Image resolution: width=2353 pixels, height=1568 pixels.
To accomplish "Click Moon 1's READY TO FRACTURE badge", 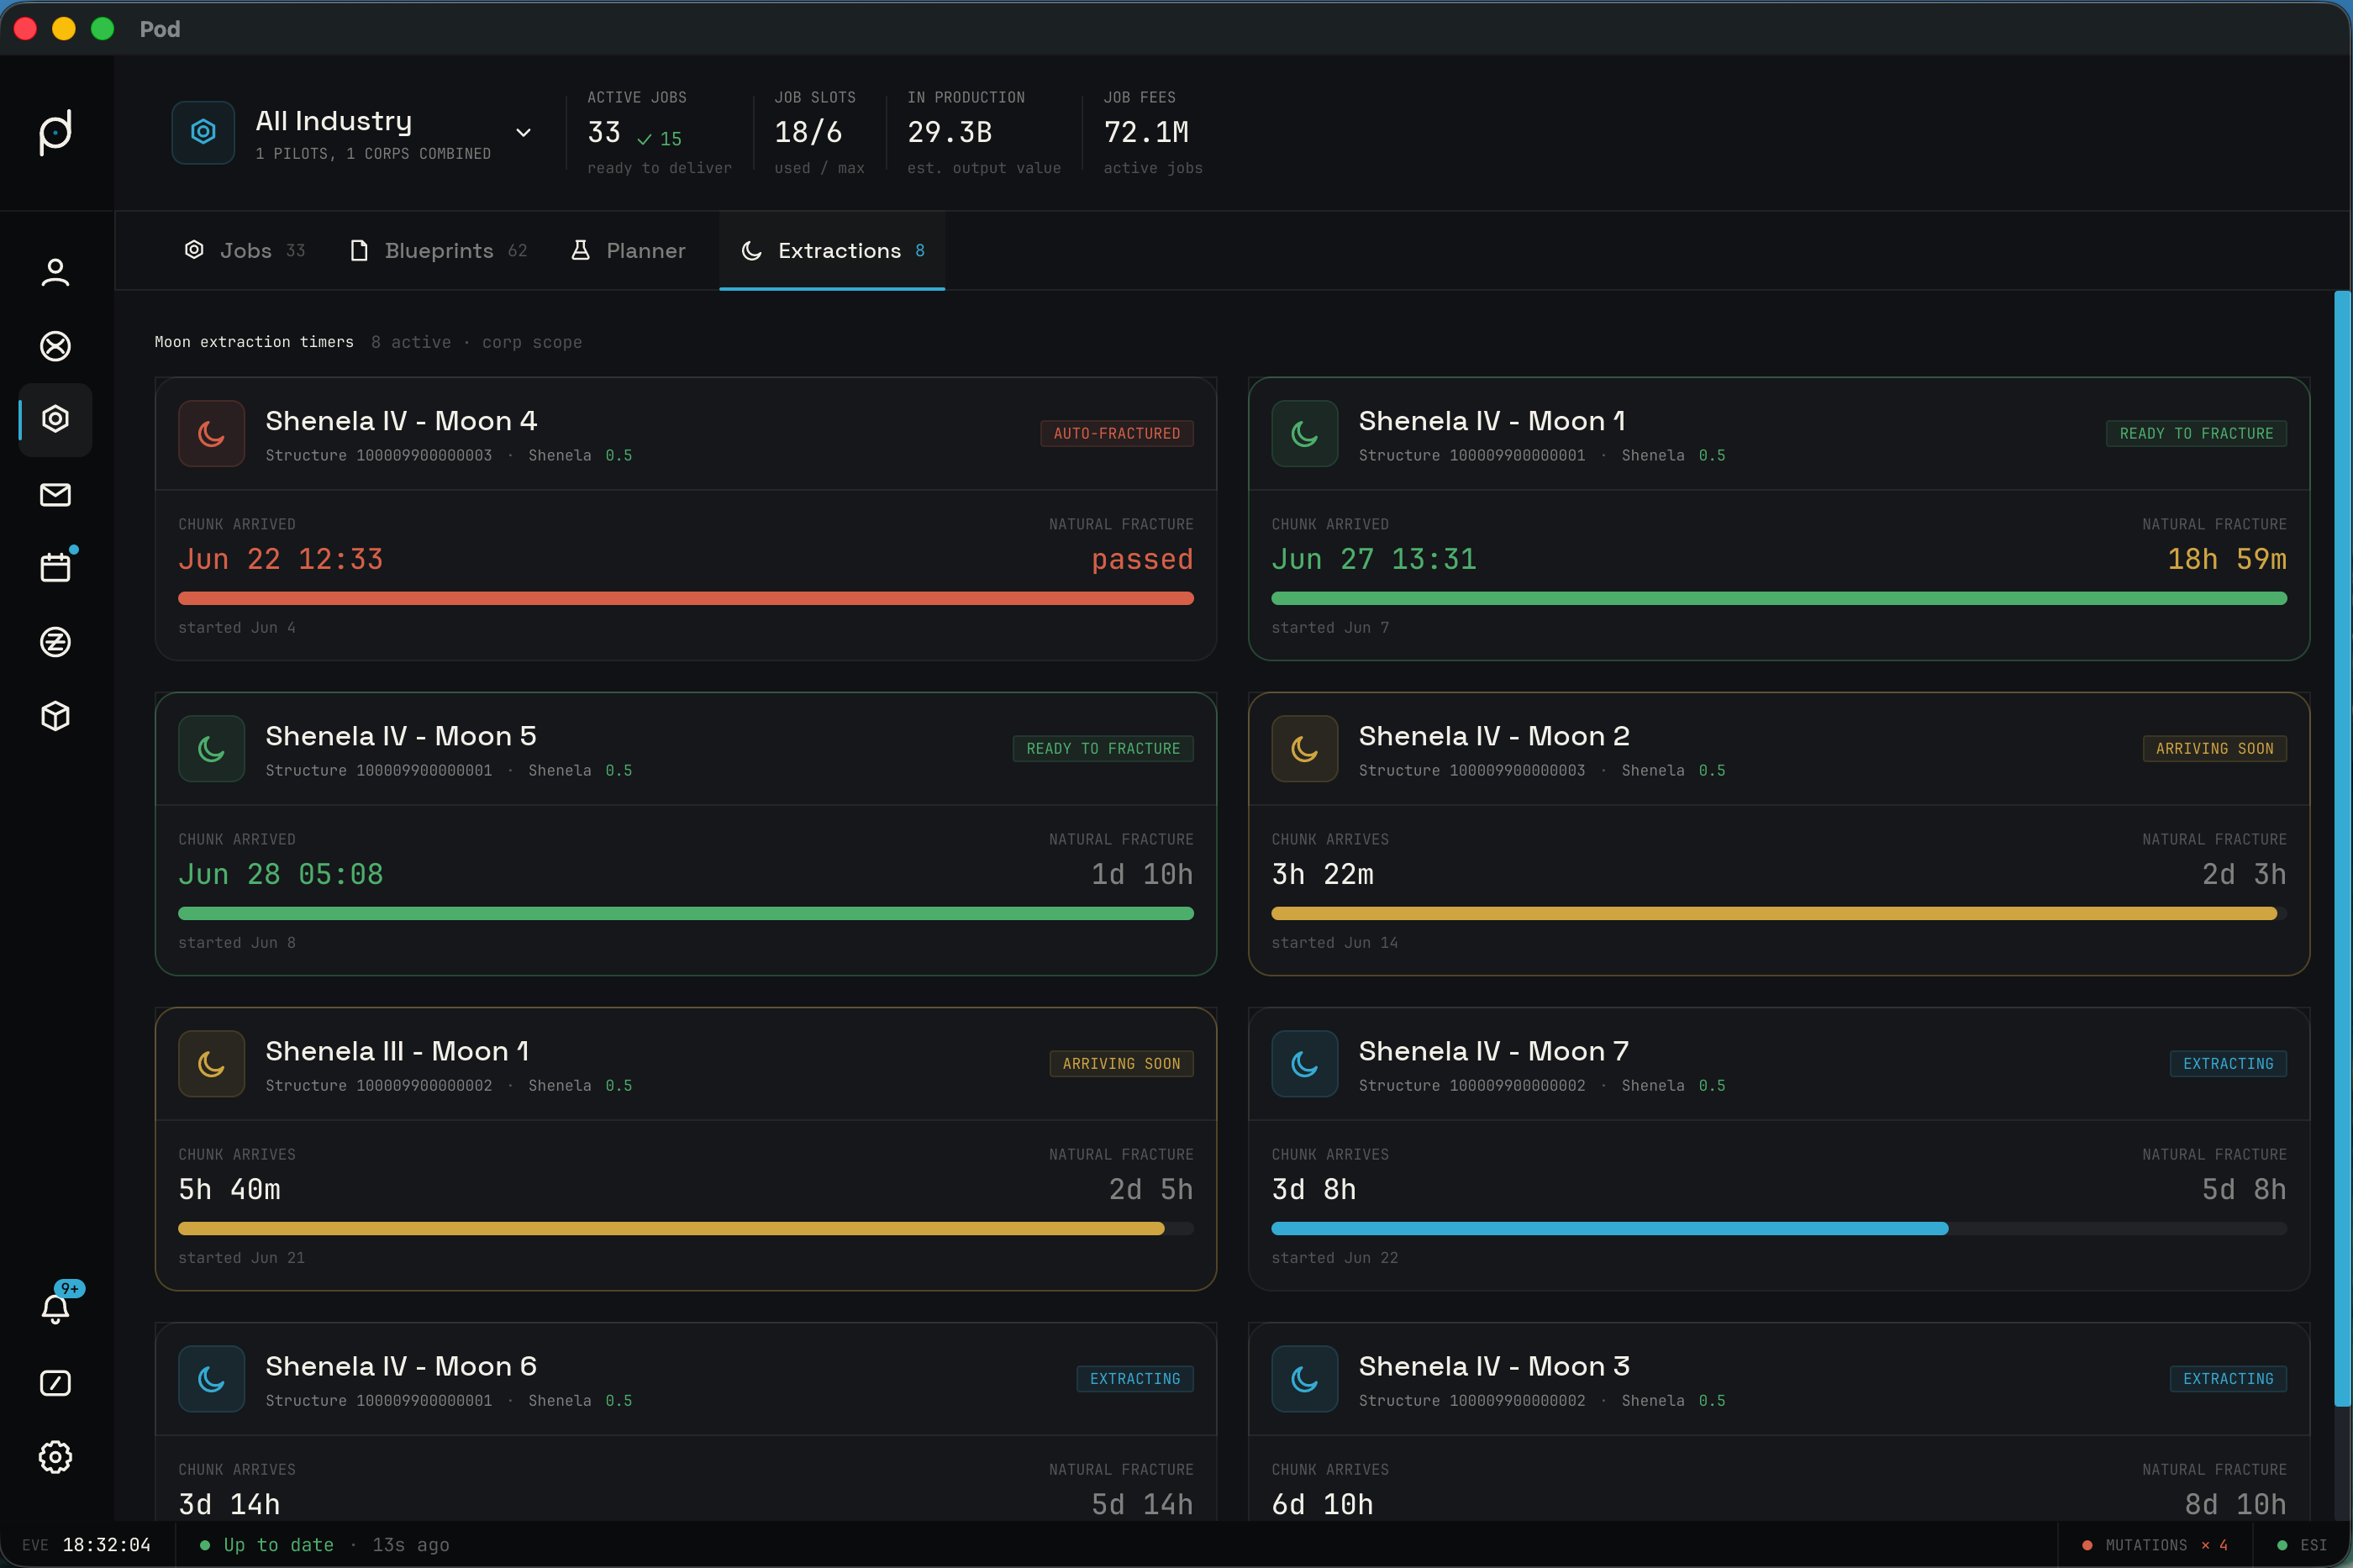I will point(2196,433).
